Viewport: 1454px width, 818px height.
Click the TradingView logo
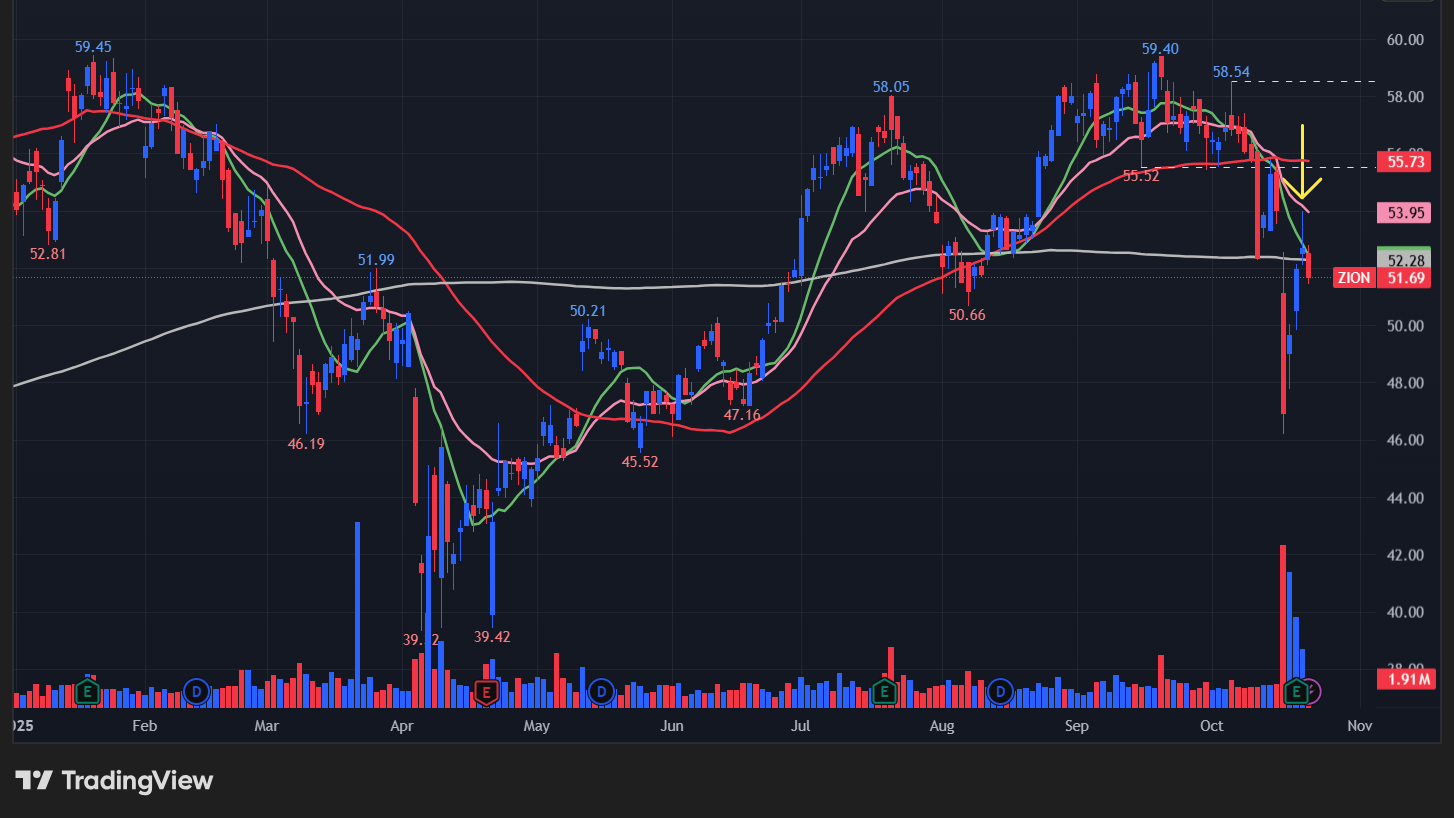(x=114, y=780)
